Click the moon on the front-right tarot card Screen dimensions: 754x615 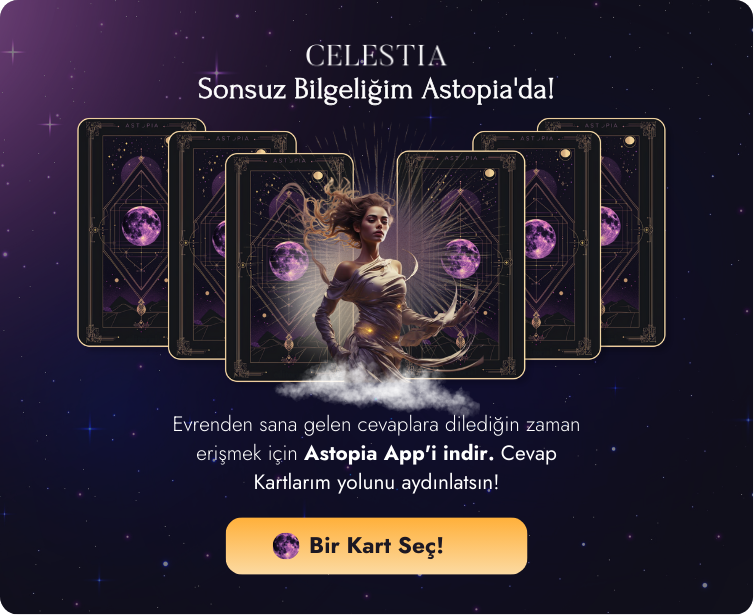(461, 259)
